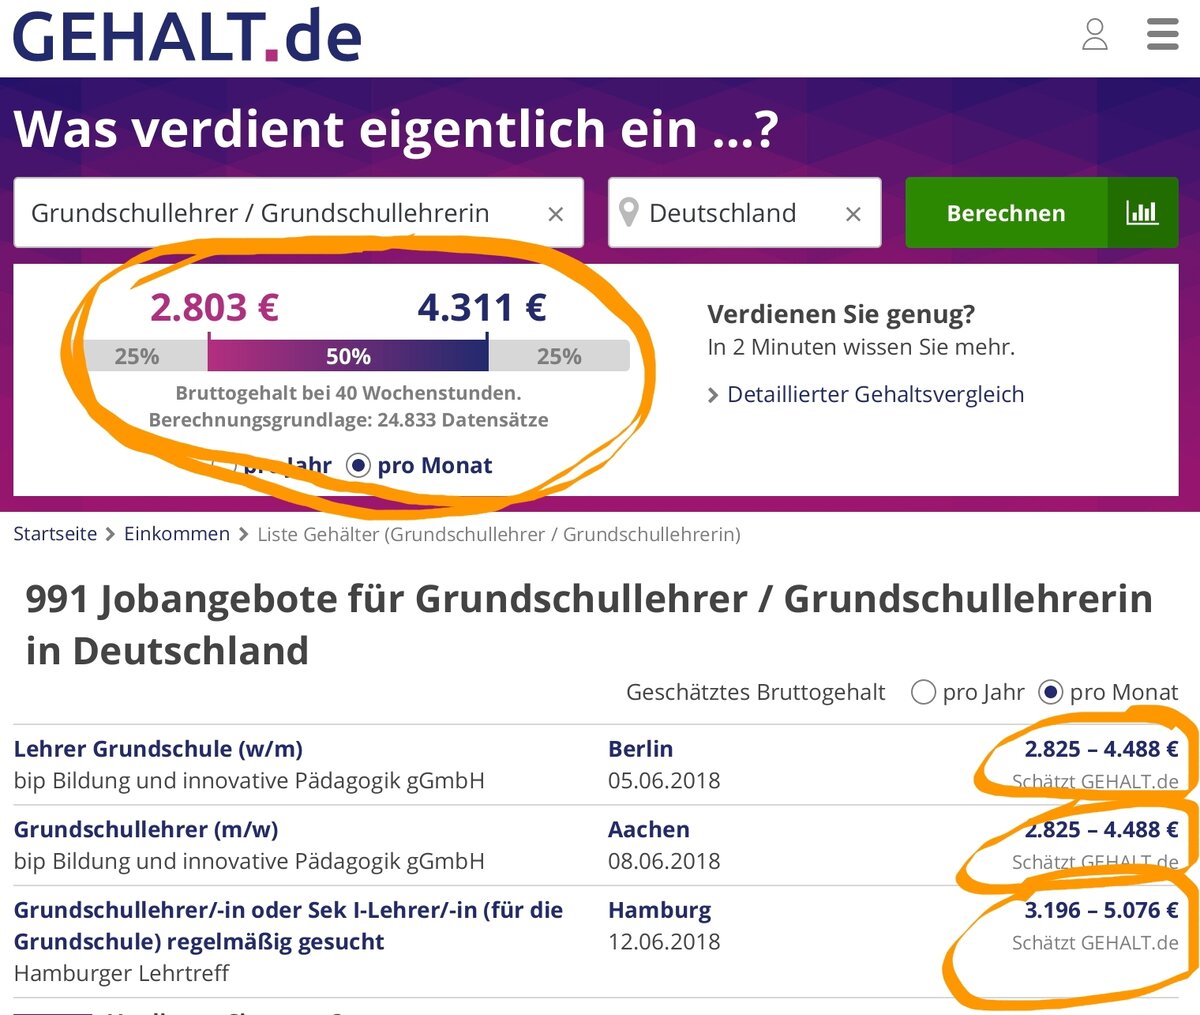Click 2.825 – 4.488 € in Berlin row

click(1101, 749)
